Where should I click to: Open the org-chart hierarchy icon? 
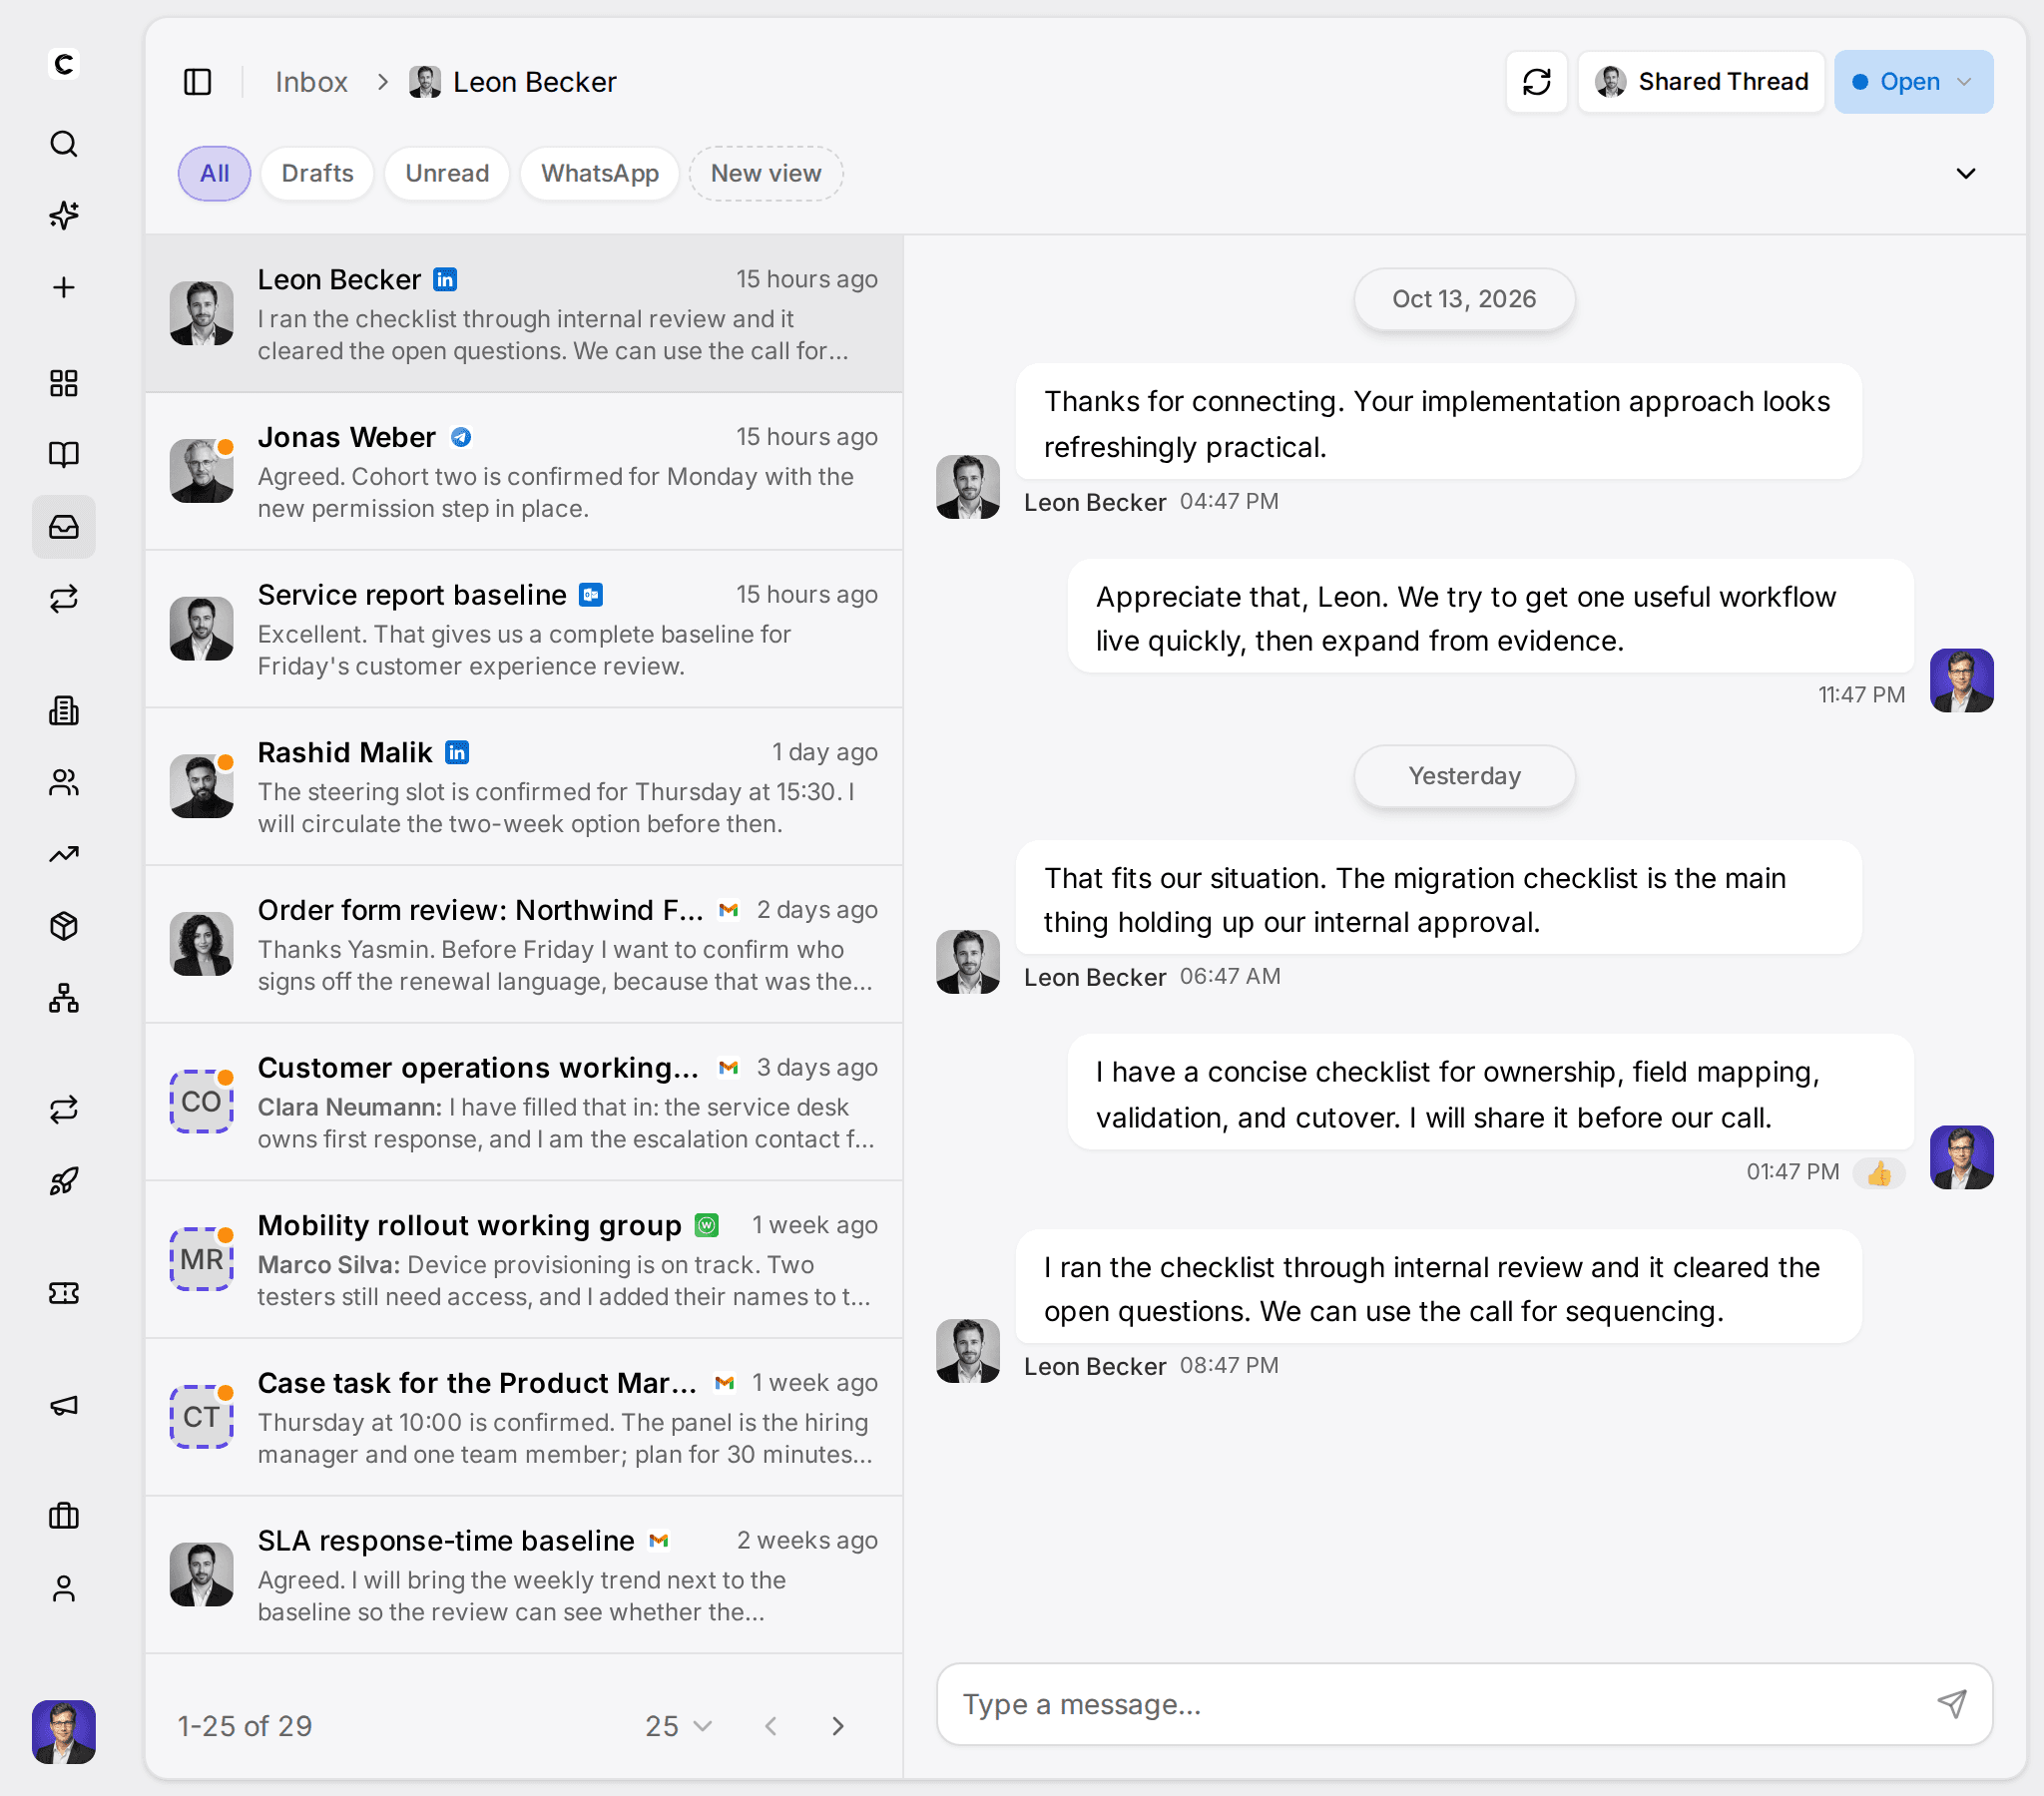(x=64, y=999)
